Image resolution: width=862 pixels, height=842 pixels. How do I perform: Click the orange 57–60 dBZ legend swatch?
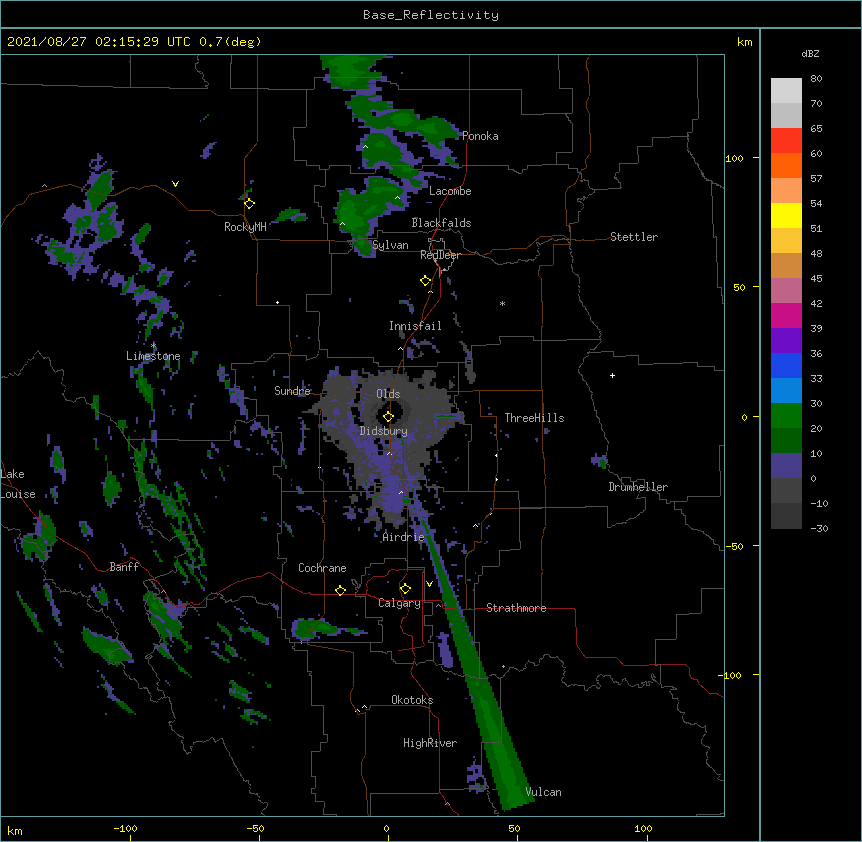coord(786,166)
